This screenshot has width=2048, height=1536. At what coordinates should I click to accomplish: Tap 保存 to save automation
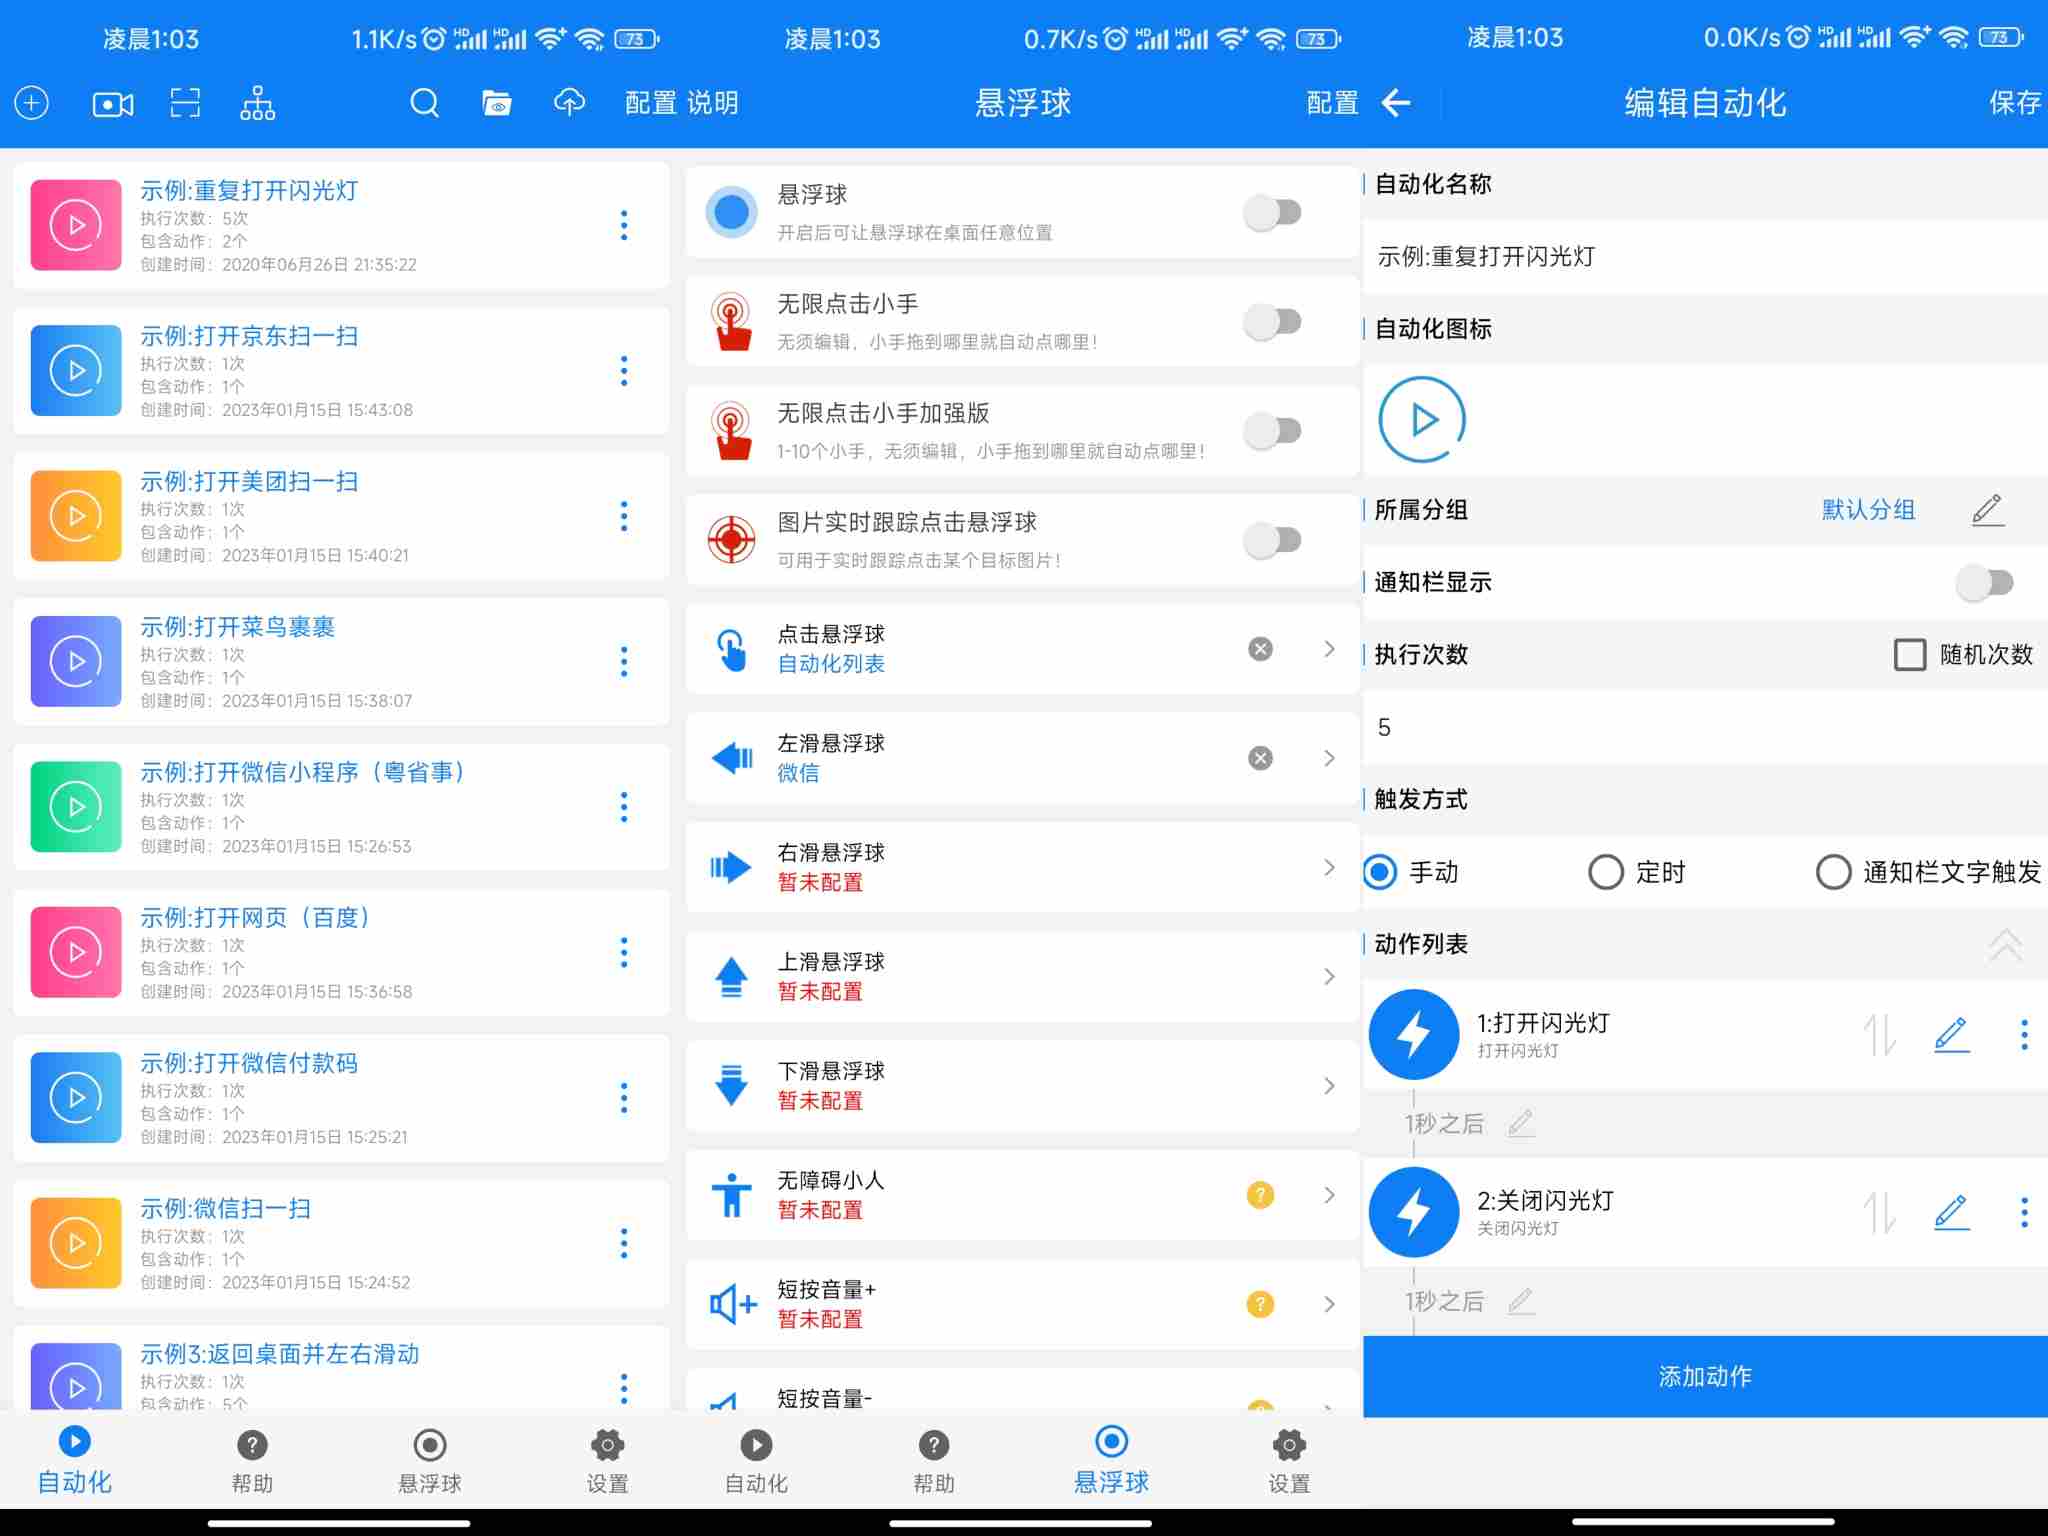[x=2014, y=102]
